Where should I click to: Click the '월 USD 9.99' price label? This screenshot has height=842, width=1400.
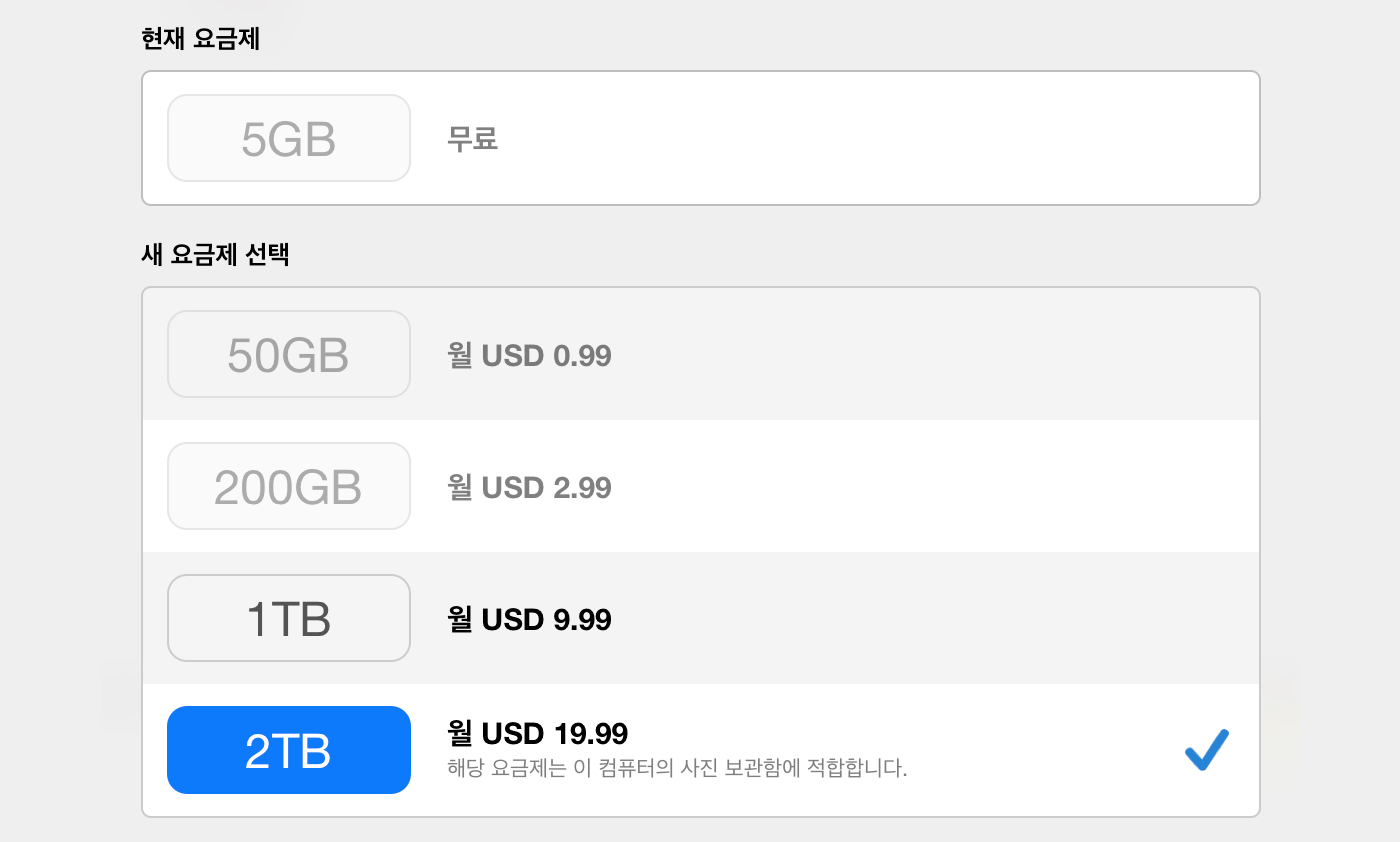(530, 620)
